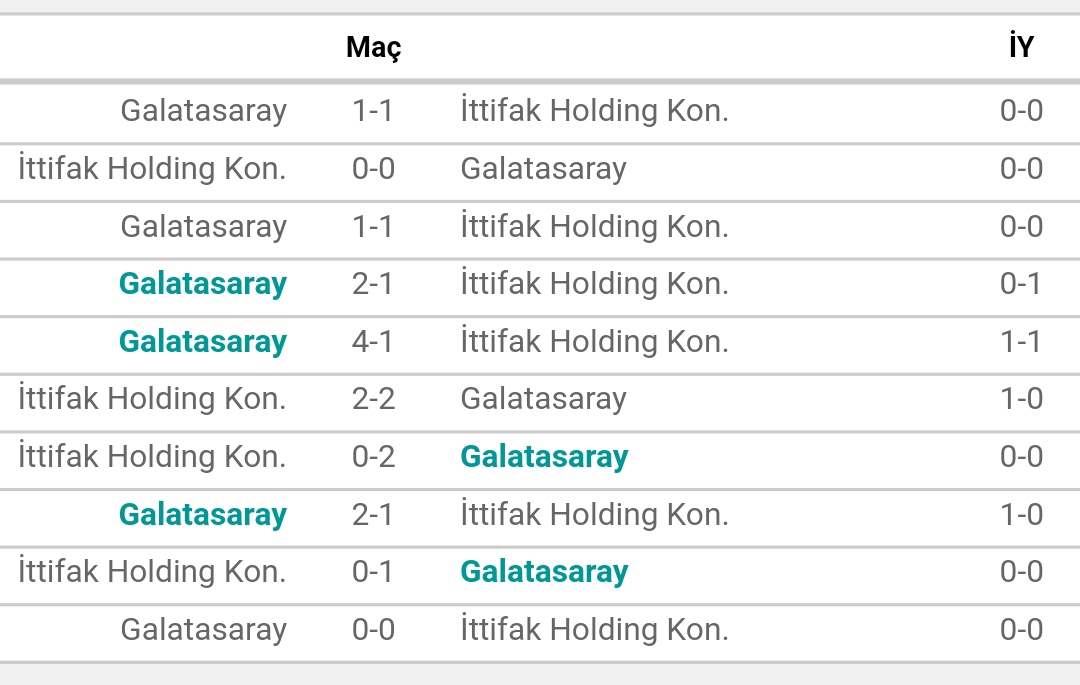
Task: Select the 2-2 match score
Action: pyautogui.click(x=373, y=399)
